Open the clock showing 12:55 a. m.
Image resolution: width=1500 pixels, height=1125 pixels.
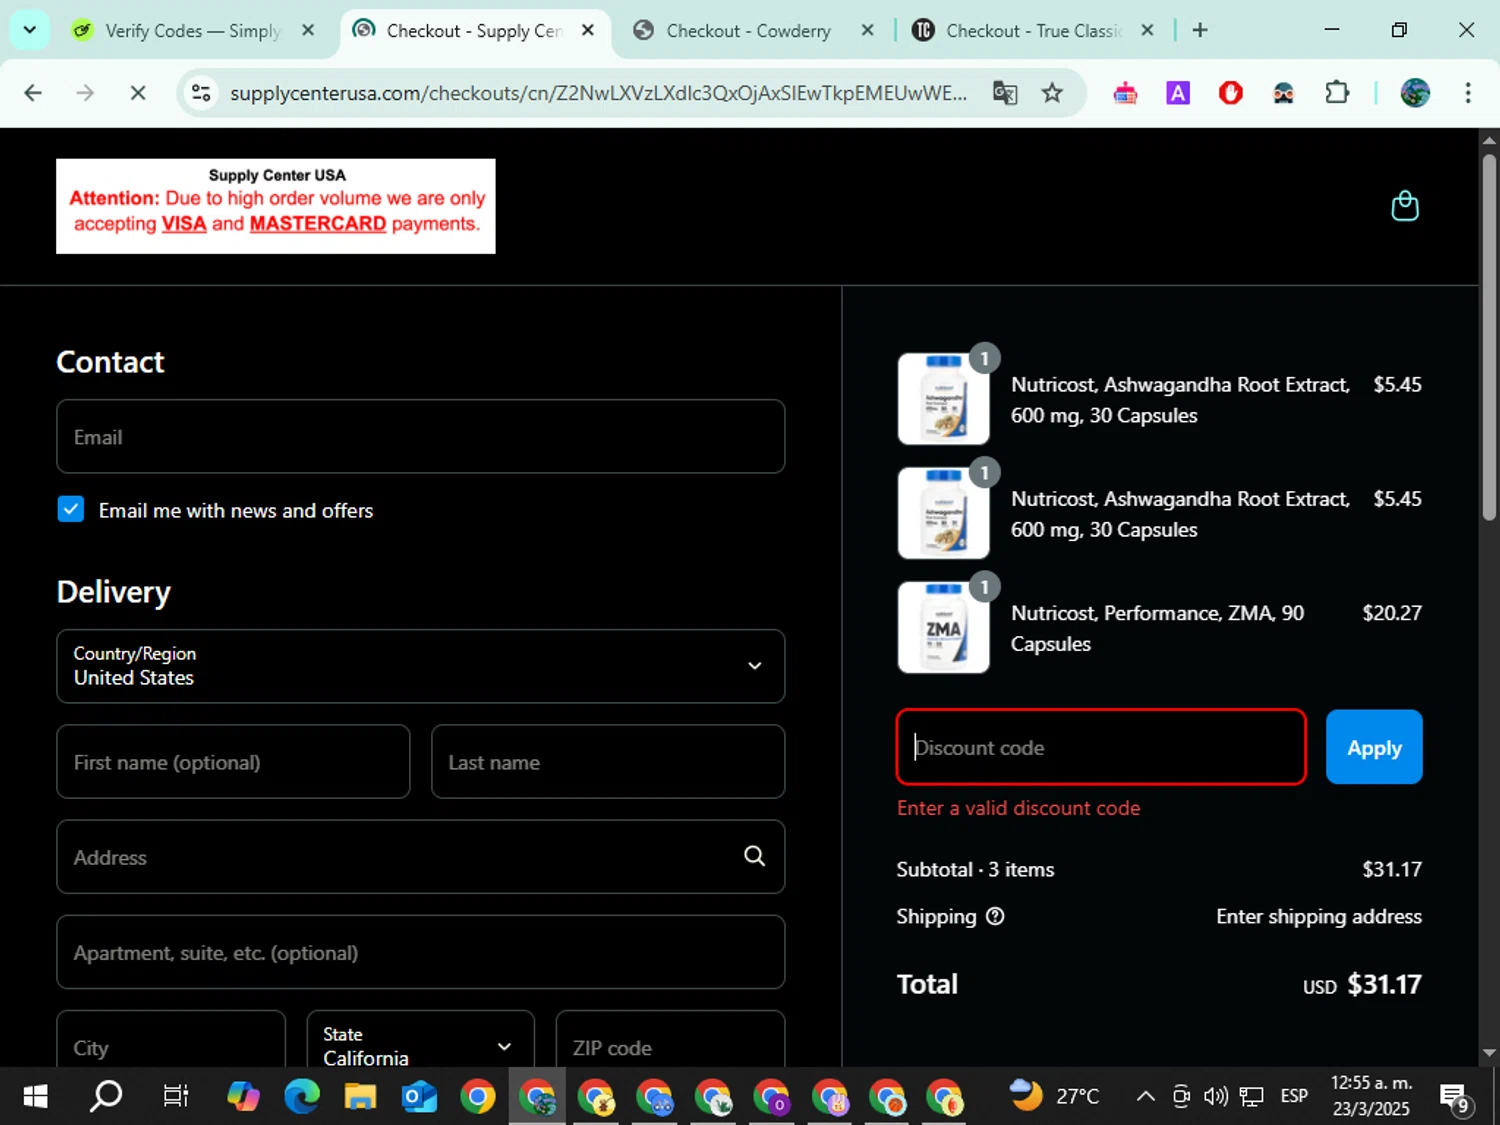pyautogui.click(x=1371, y=1096)
